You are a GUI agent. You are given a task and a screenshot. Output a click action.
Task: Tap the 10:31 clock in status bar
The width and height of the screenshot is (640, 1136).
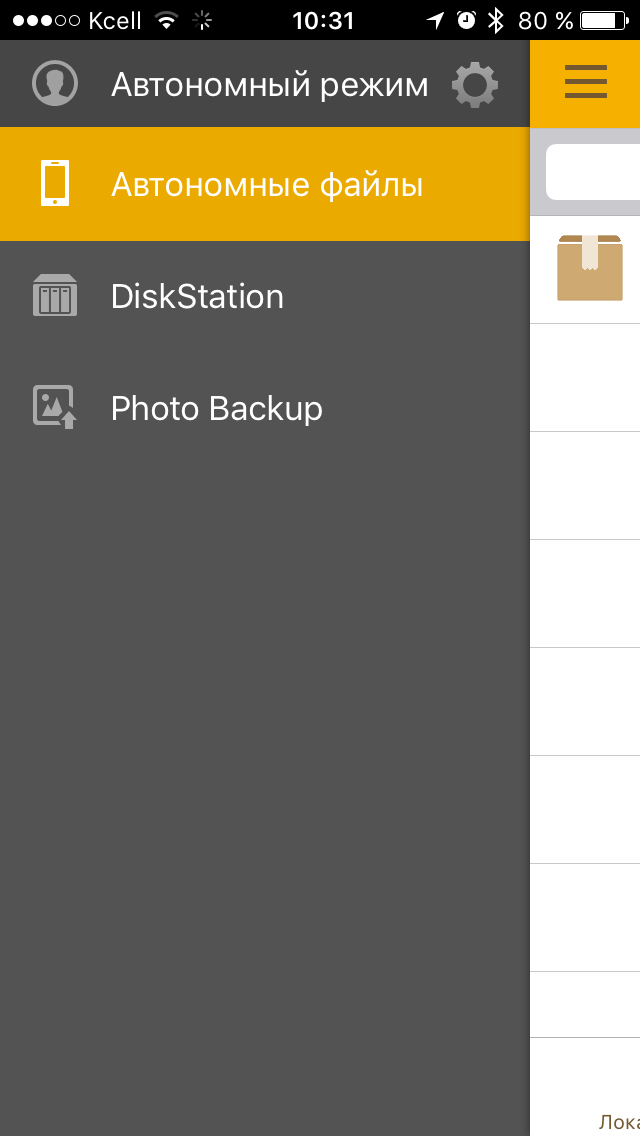pos(323,21)
